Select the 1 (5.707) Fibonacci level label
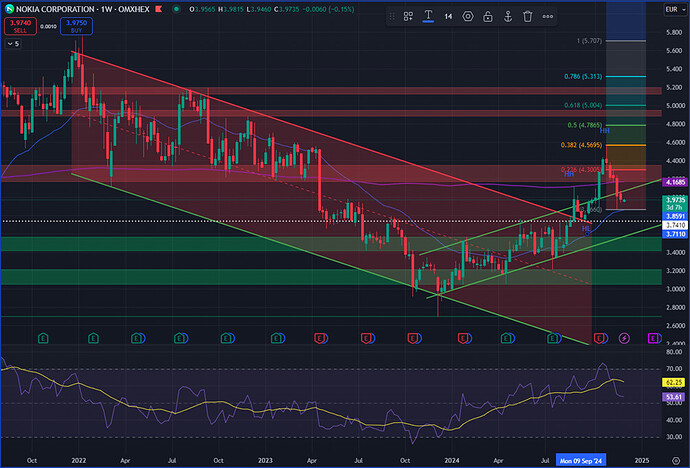690x468 pixels. (x=589, y=41)
